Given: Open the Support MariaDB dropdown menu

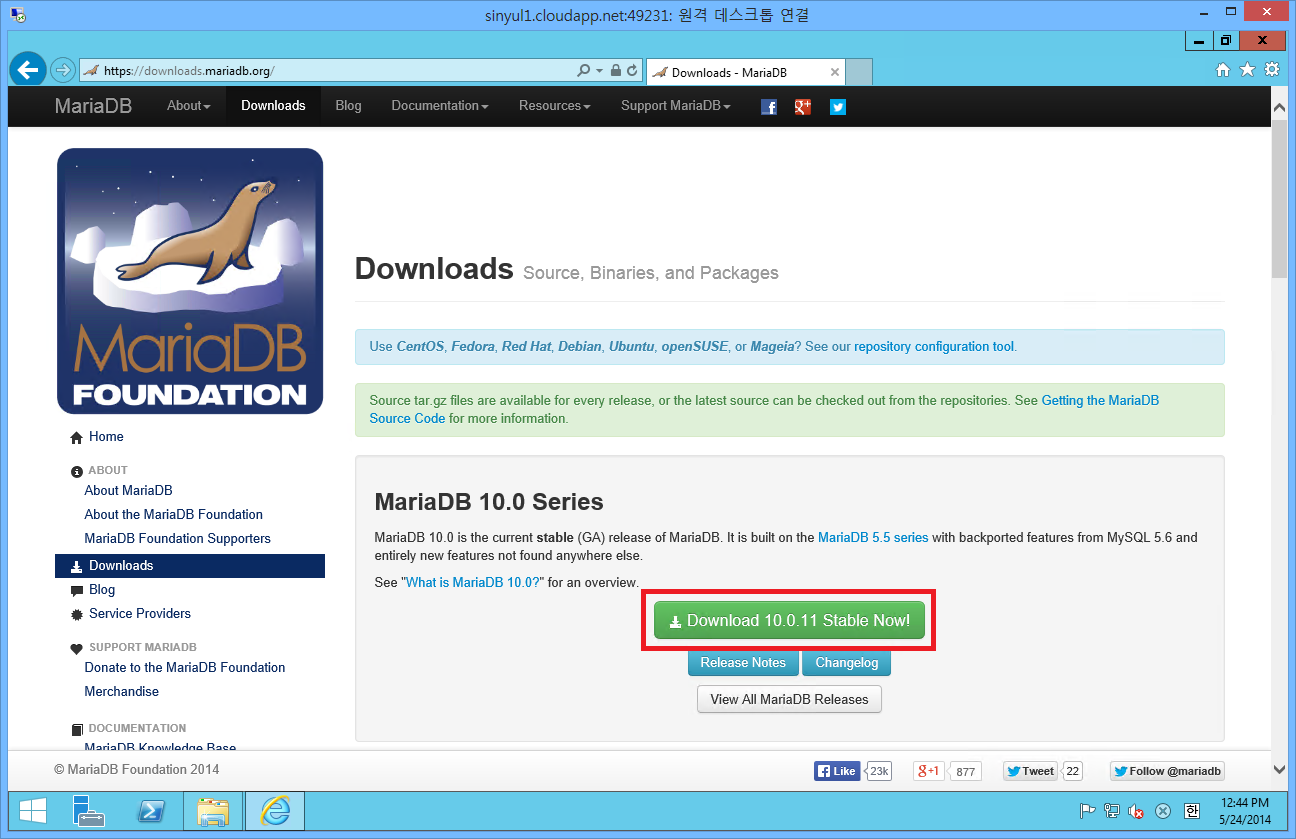Looking at the screenshot, I should pyautogui.click(x=676, y=106).
